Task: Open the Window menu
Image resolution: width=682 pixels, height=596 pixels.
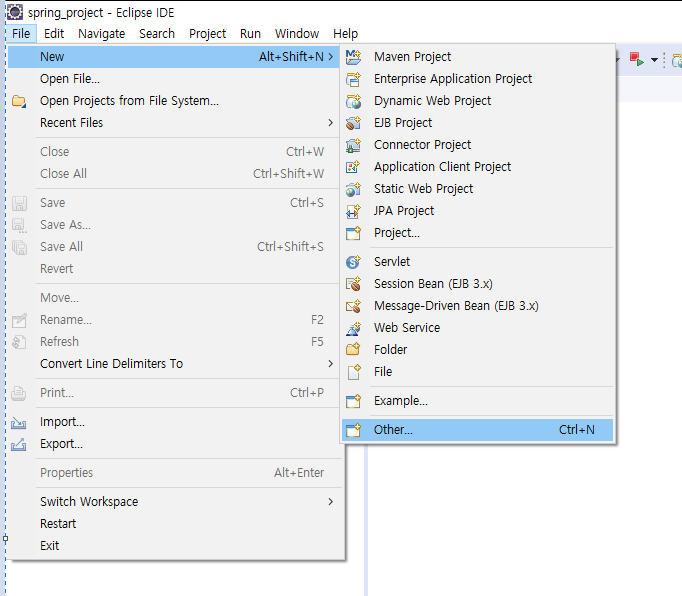Action: point(297,33)
